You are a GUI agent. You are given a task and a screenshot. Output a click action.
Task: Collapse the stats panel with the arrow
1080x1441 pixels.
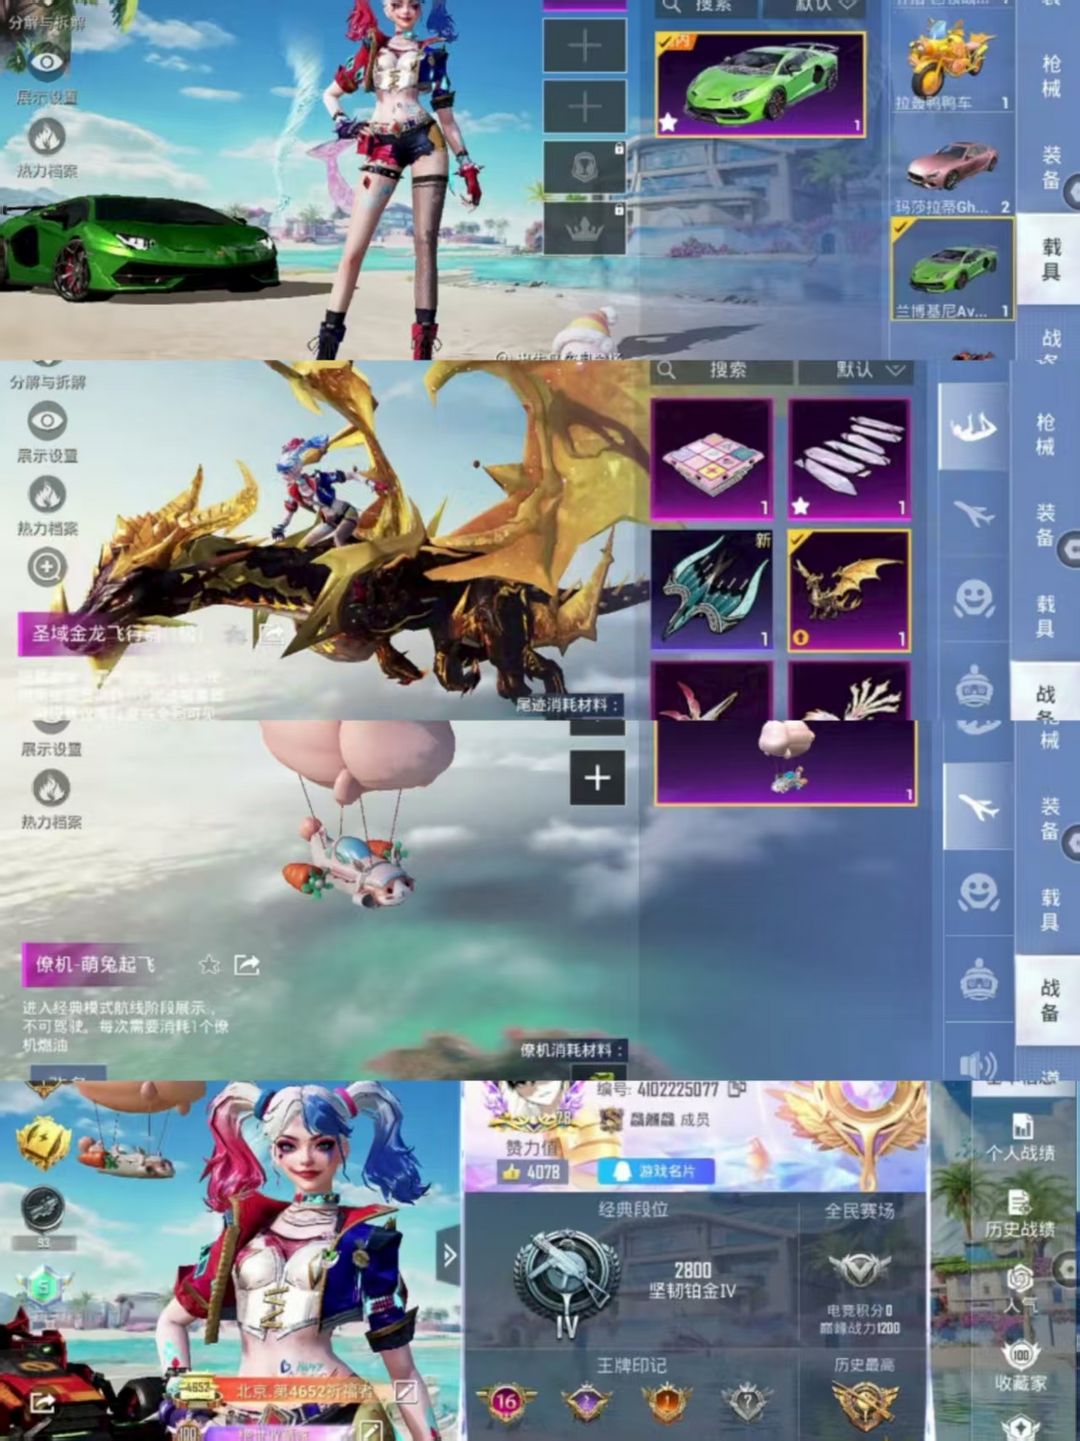pos(449,1255)
